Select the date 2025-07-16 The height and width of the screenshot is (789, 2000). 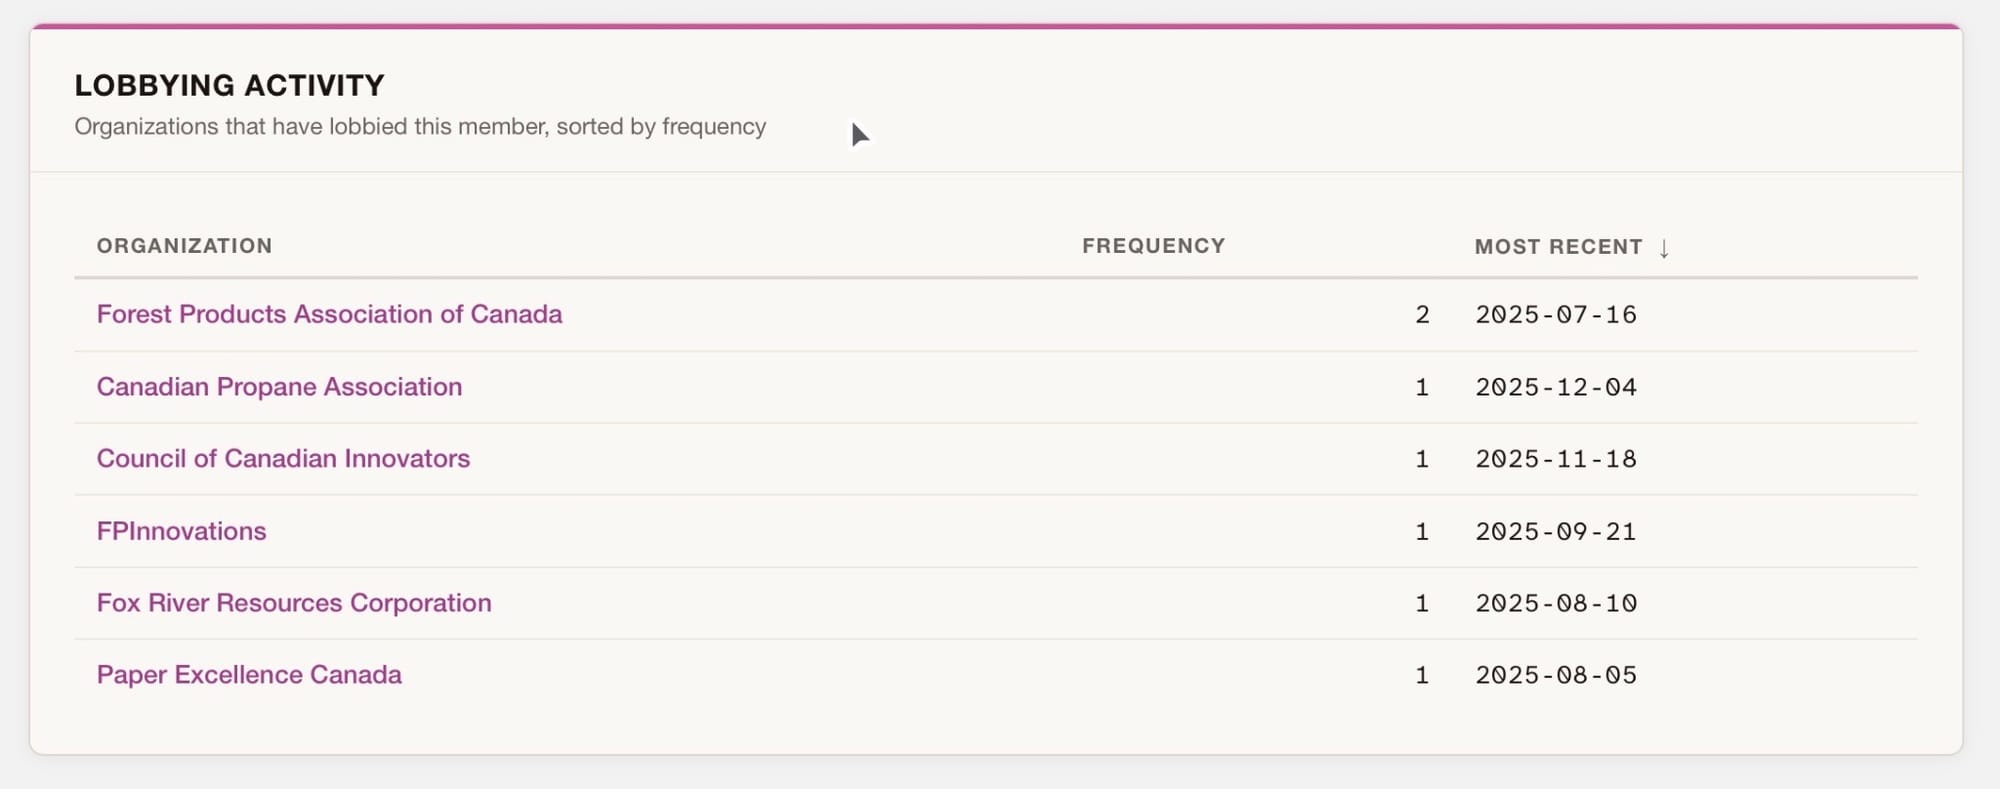click(1556, 315)
